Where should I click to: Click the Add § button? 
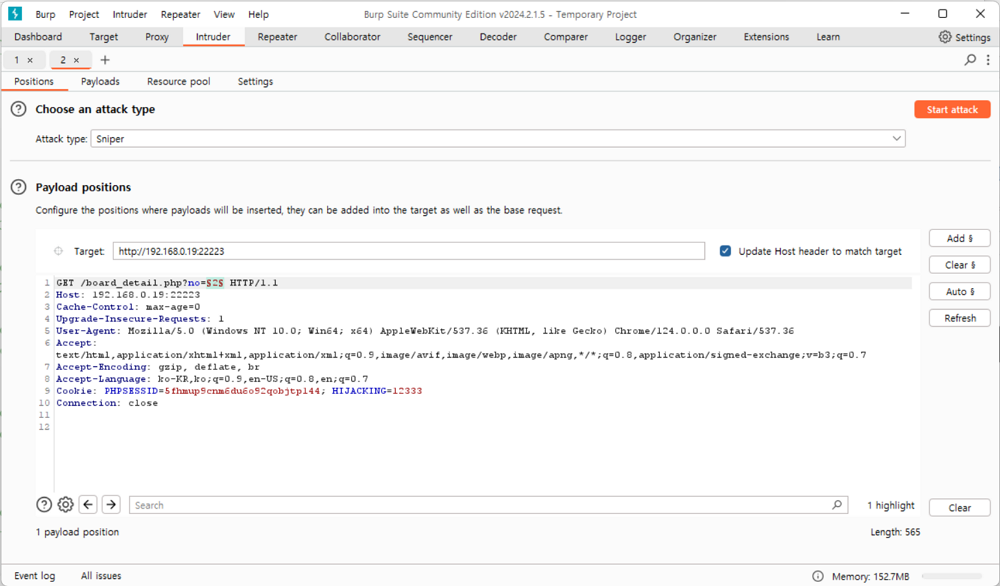click(x=959, y=238)
